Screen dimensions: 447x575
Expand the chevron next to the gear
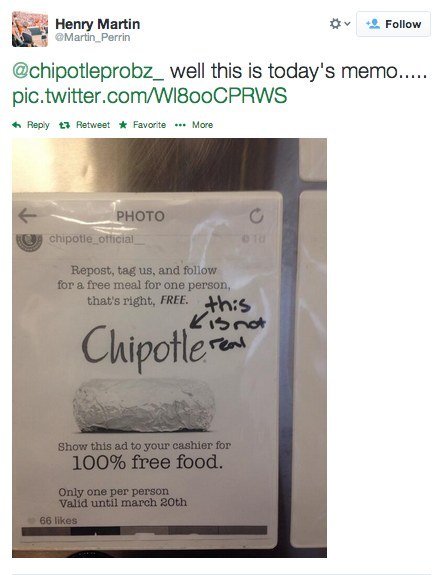347,24
